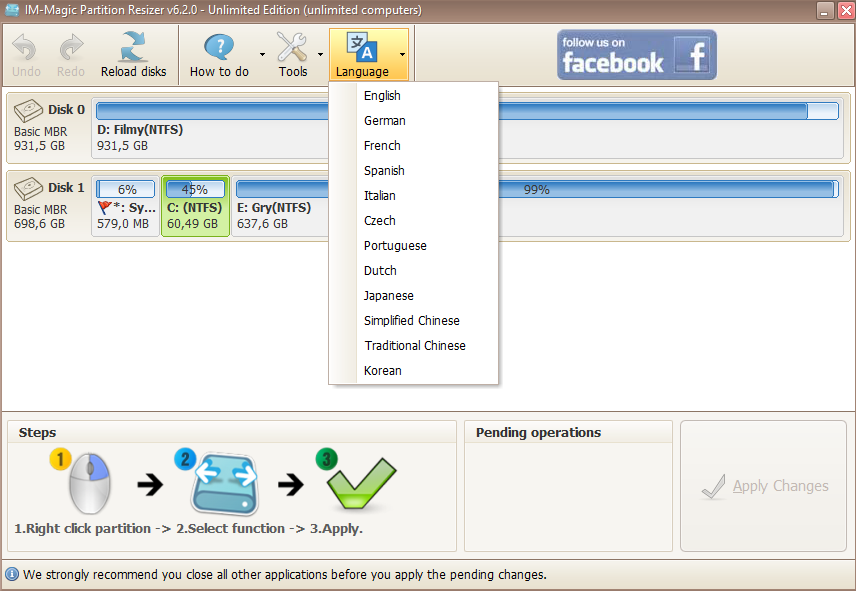Click the 6% usage bar
856x591 pixels.
126,189
